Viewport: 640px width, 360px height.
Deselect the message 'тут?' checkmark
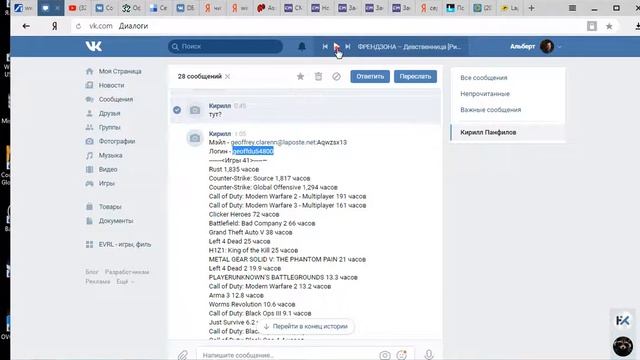click(x=177, y=110)
